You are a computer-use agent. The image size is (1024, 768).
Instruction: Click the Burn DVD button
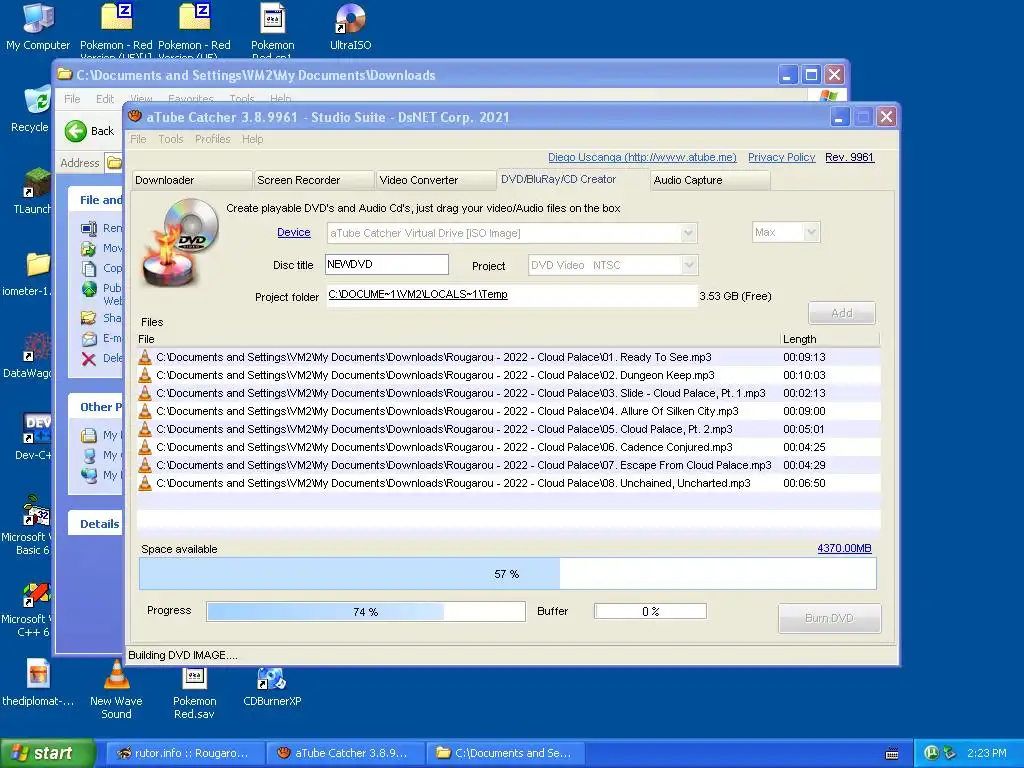[829, 618]
